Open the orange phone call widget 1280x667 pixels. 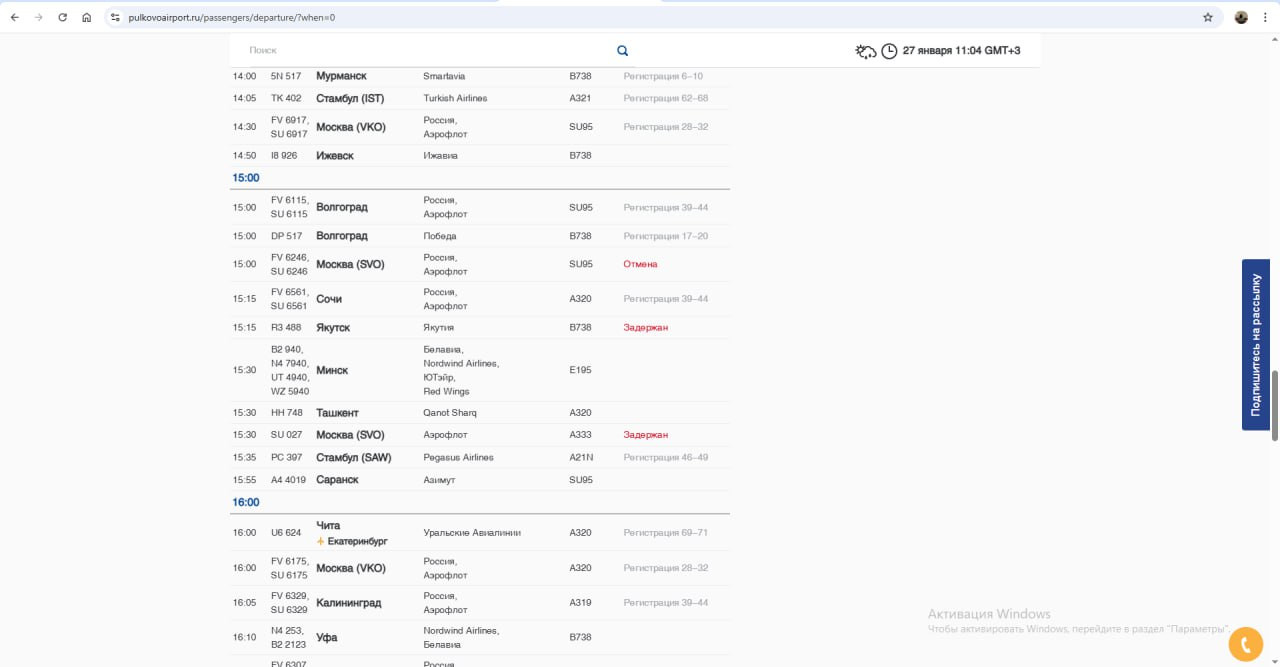[1245, 645]
